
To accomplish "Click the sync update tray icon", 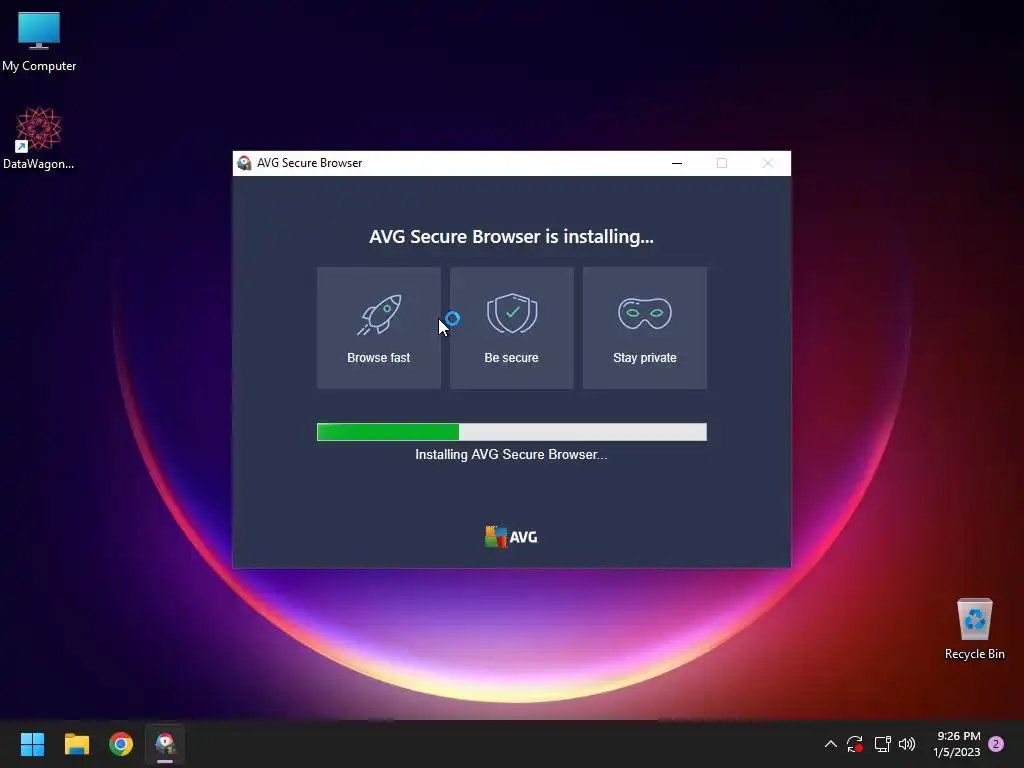I will [855, 744].
